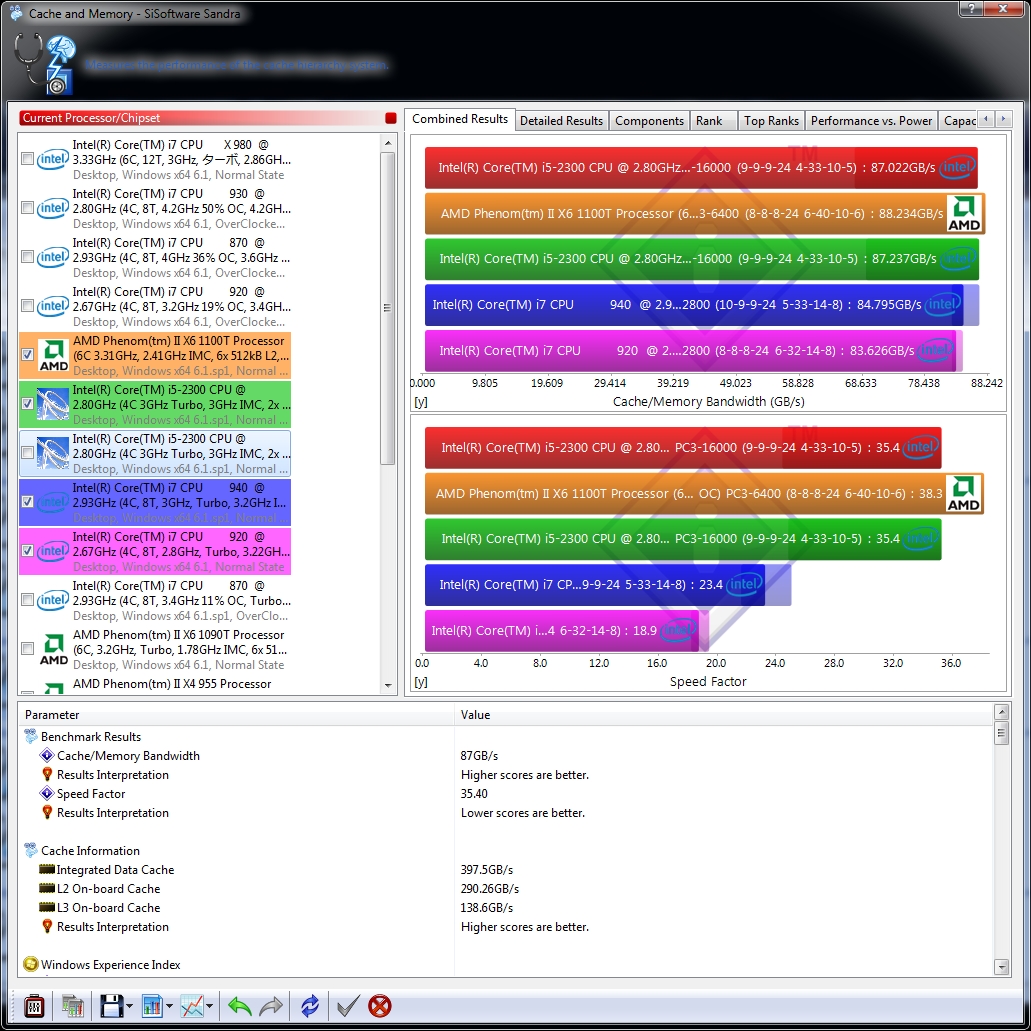Click processor list scrollbar down arrow
The image size is (1031, 1031).
point(388,685)
